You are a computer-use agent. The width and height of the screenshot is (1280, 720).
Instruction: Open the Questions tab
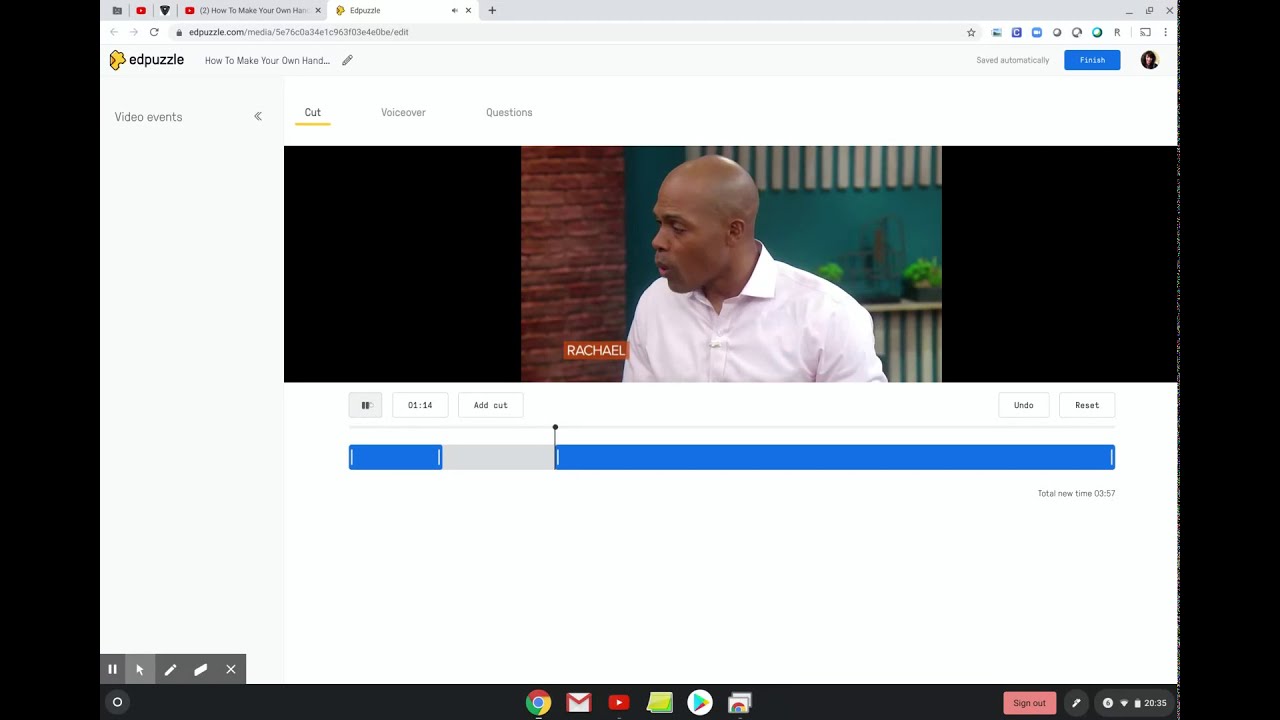[509, 113]
